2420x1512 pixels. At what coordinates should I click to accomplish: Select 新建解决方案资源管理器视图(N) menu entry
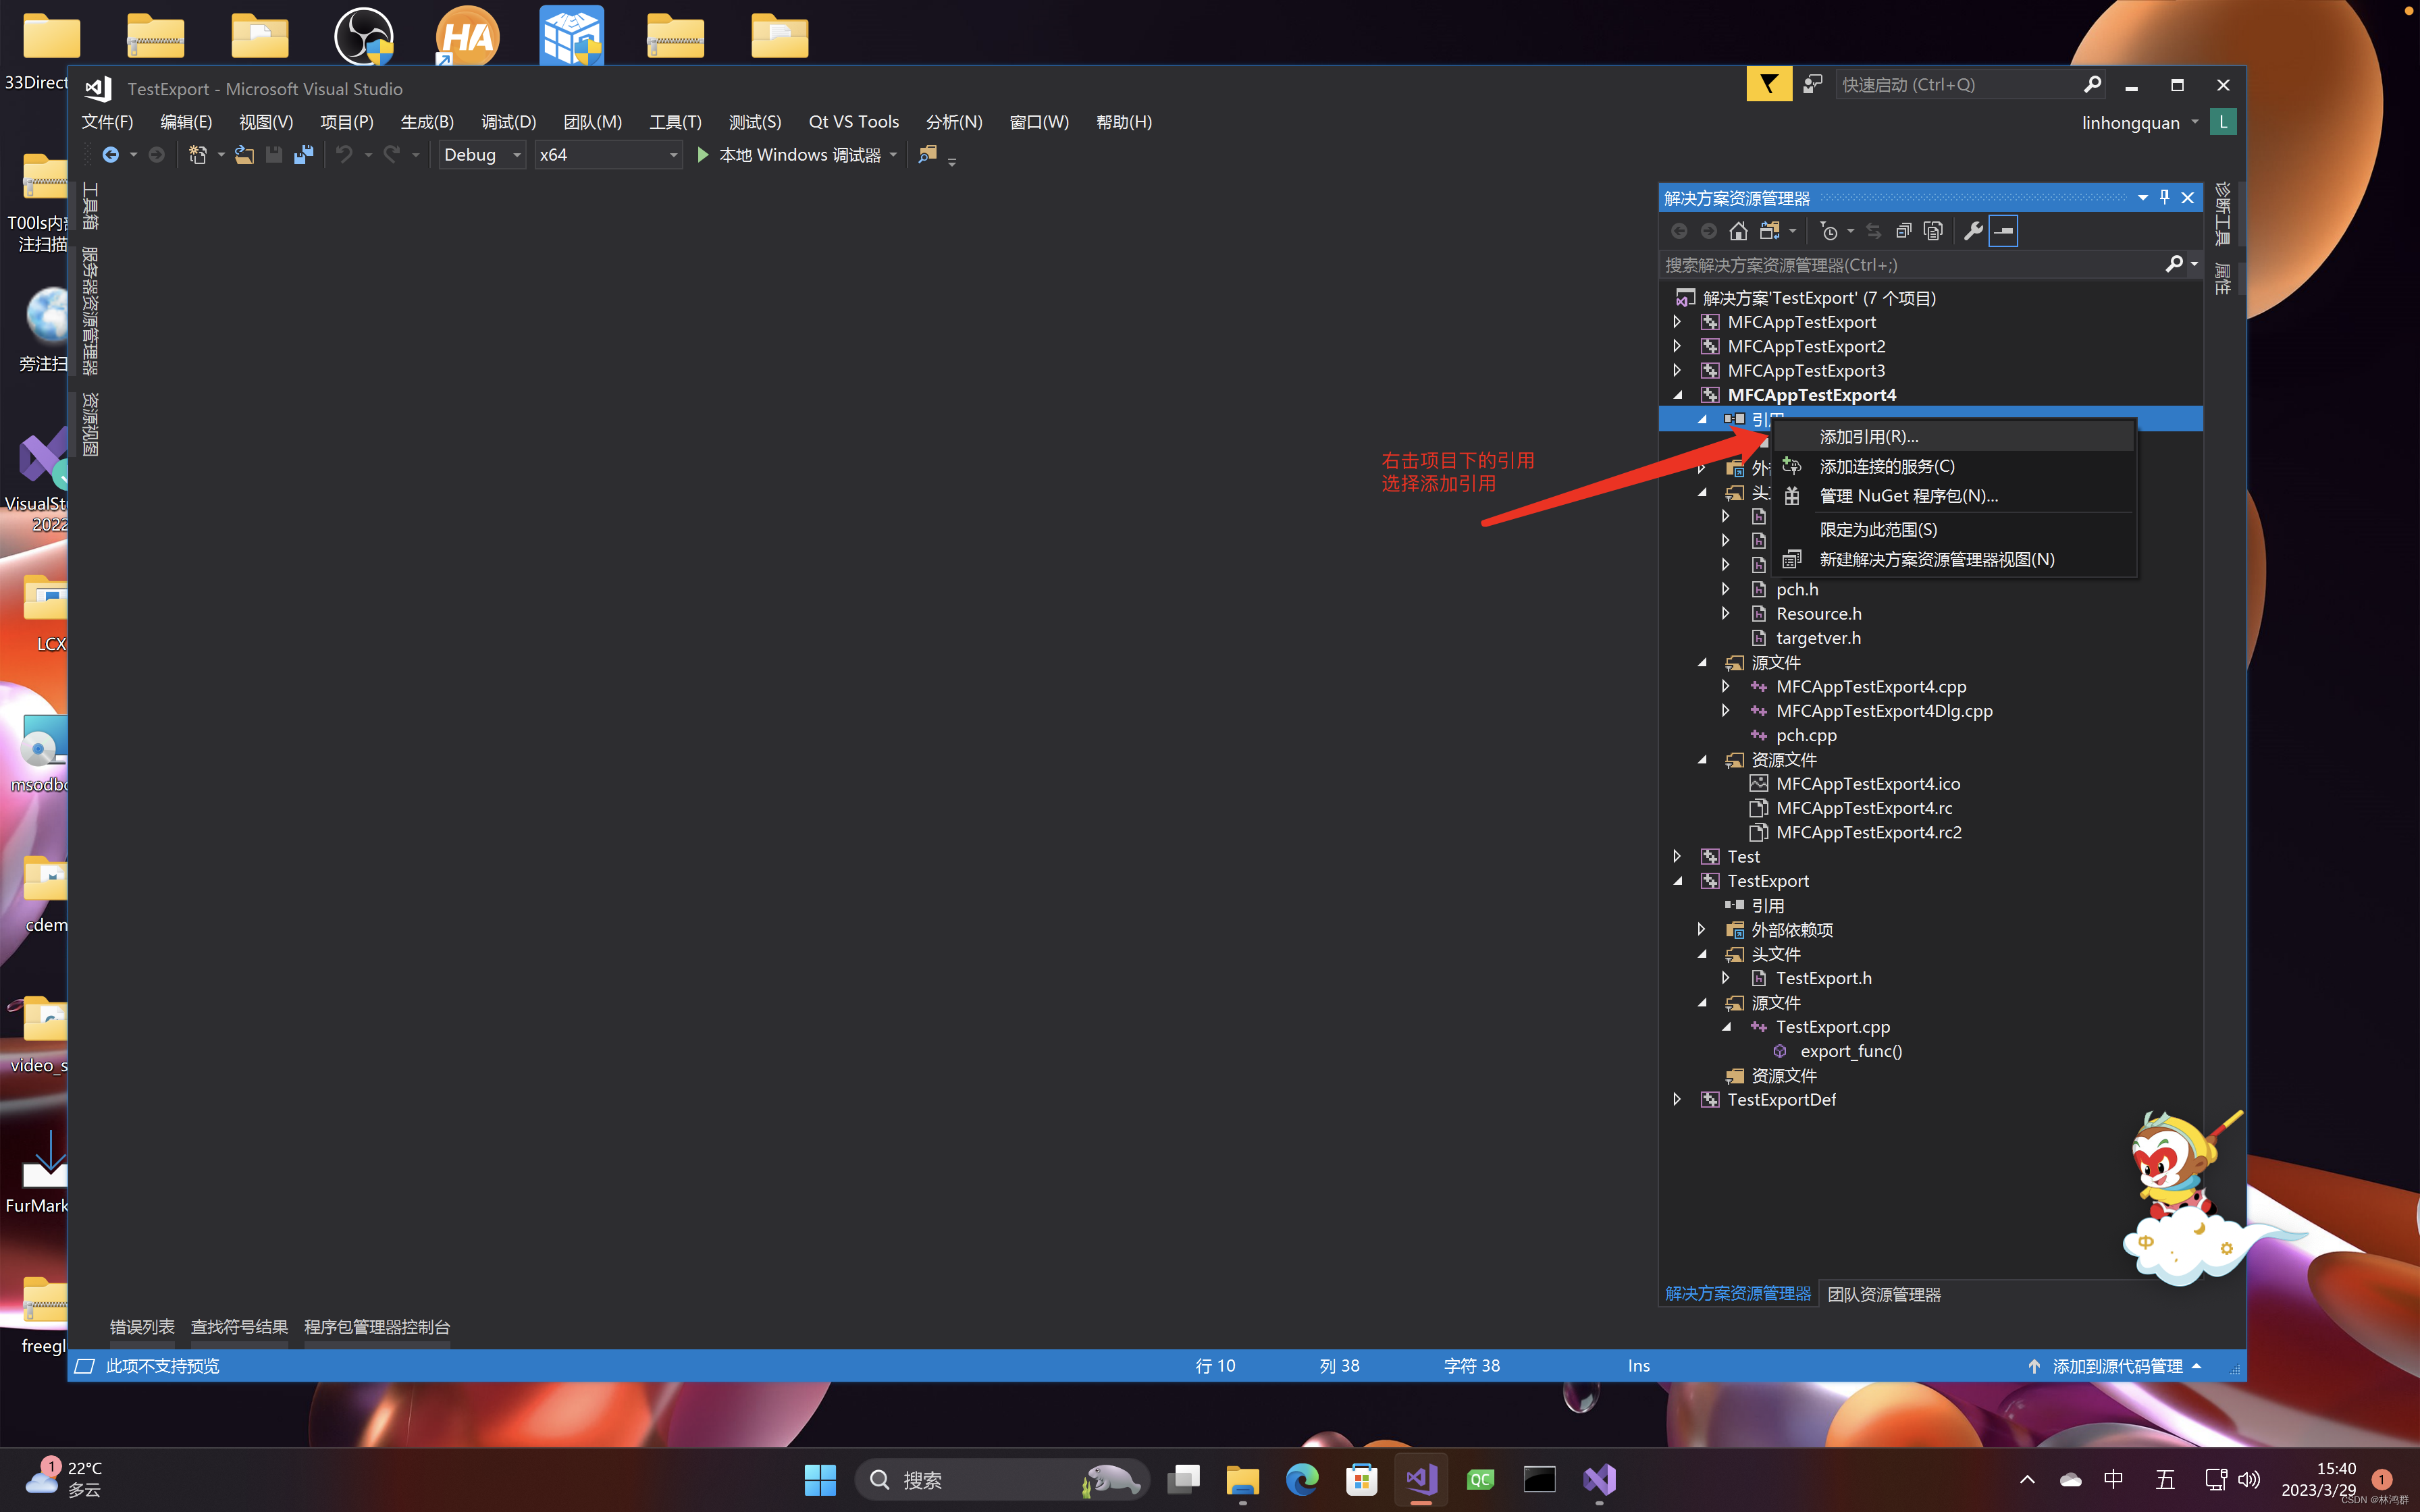pyautogui.click(x=1953, y=559)
